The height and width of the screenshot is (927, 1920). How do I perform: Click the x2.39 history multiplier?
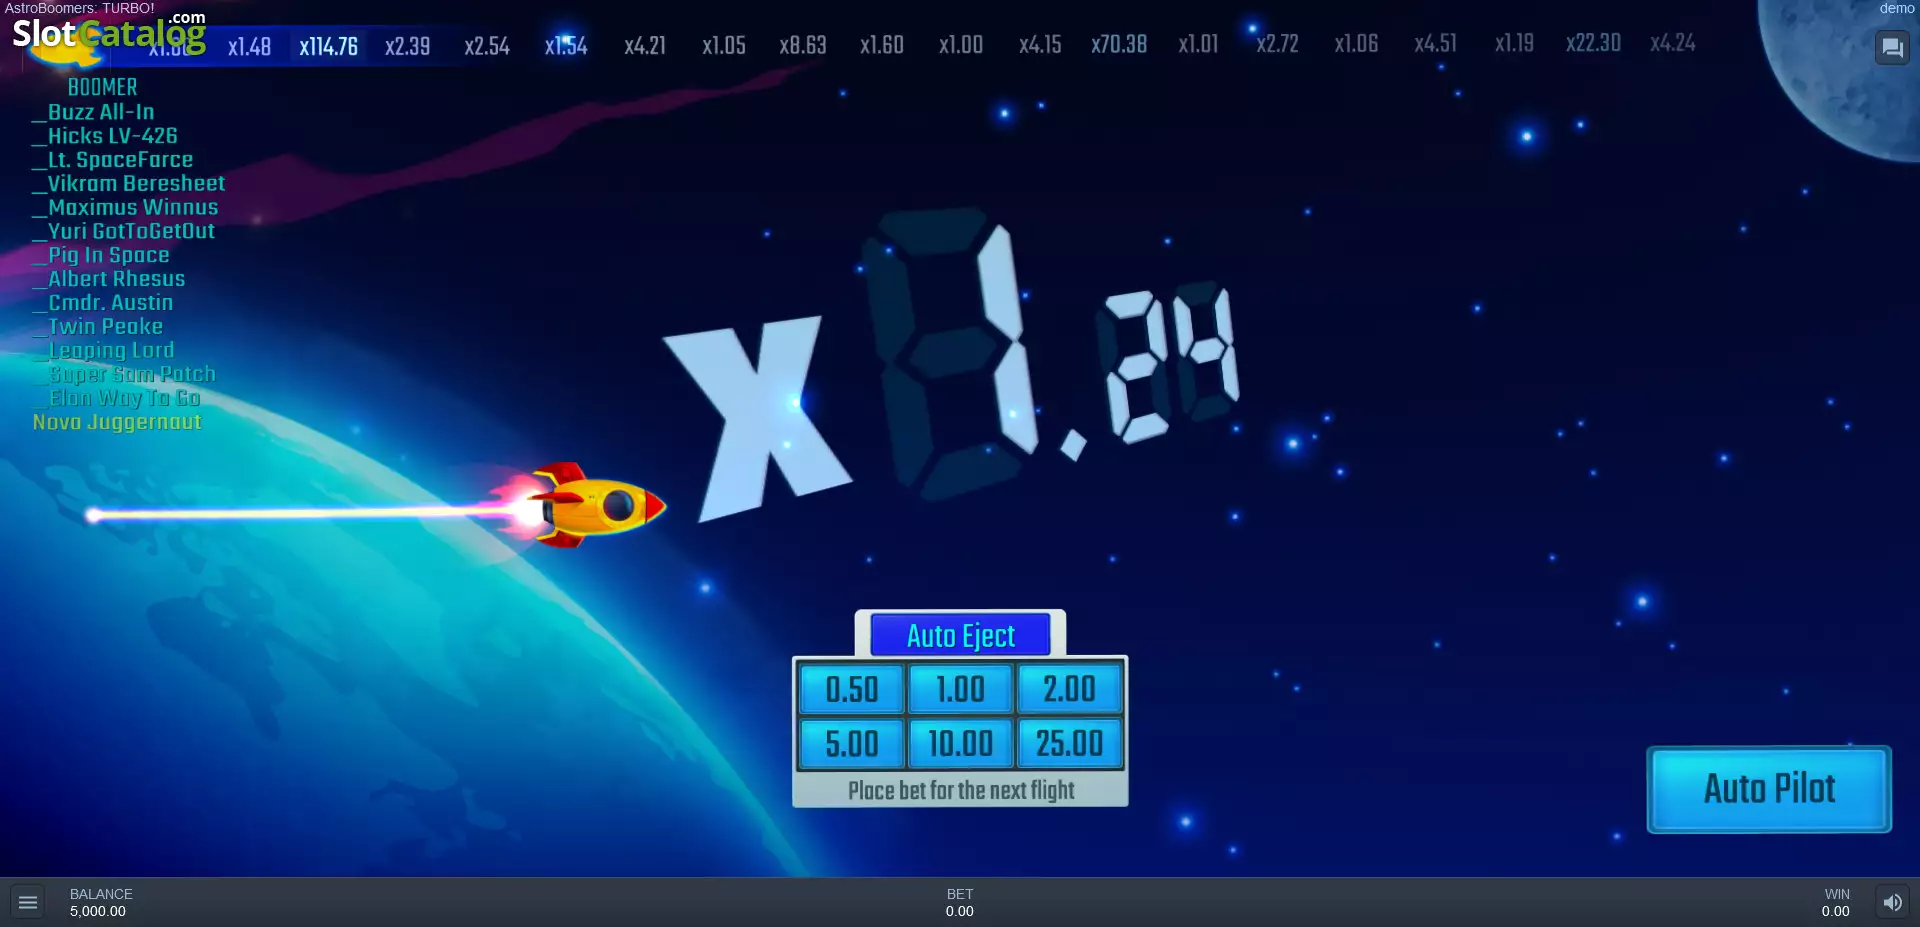(407, 46)
